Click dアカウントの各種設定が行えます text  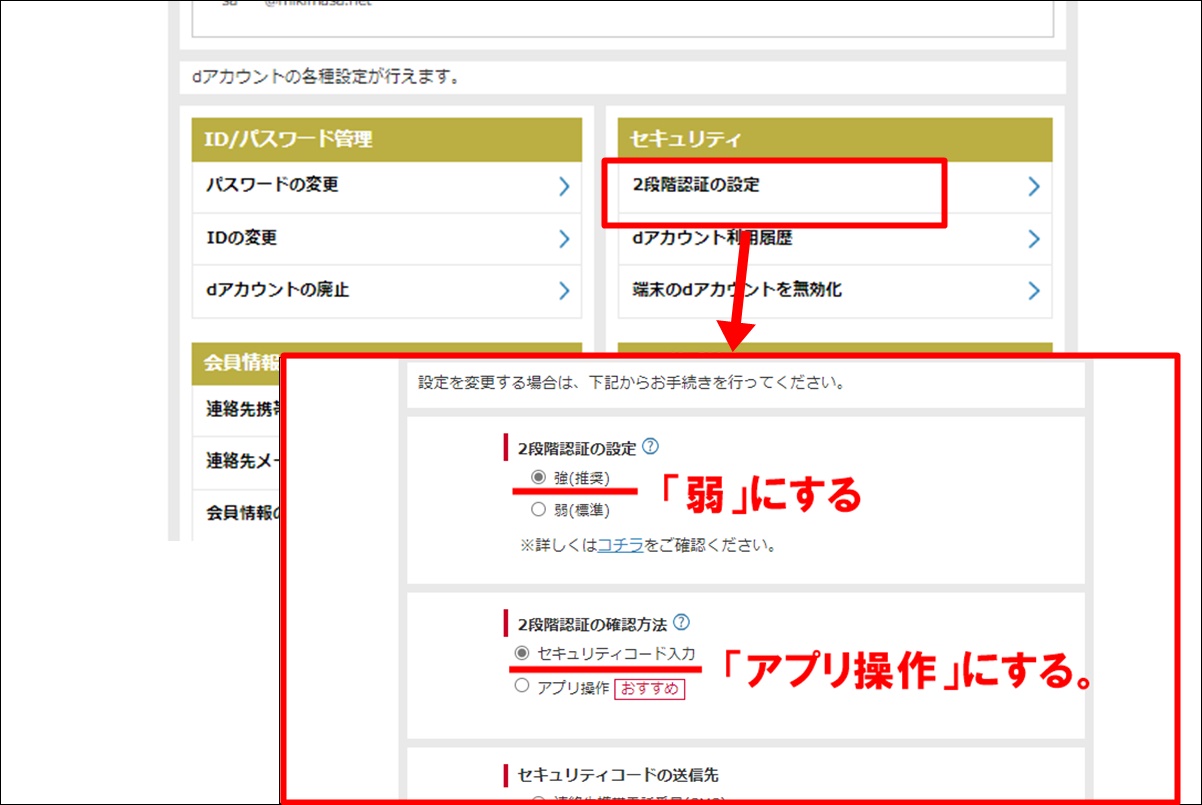326,77
